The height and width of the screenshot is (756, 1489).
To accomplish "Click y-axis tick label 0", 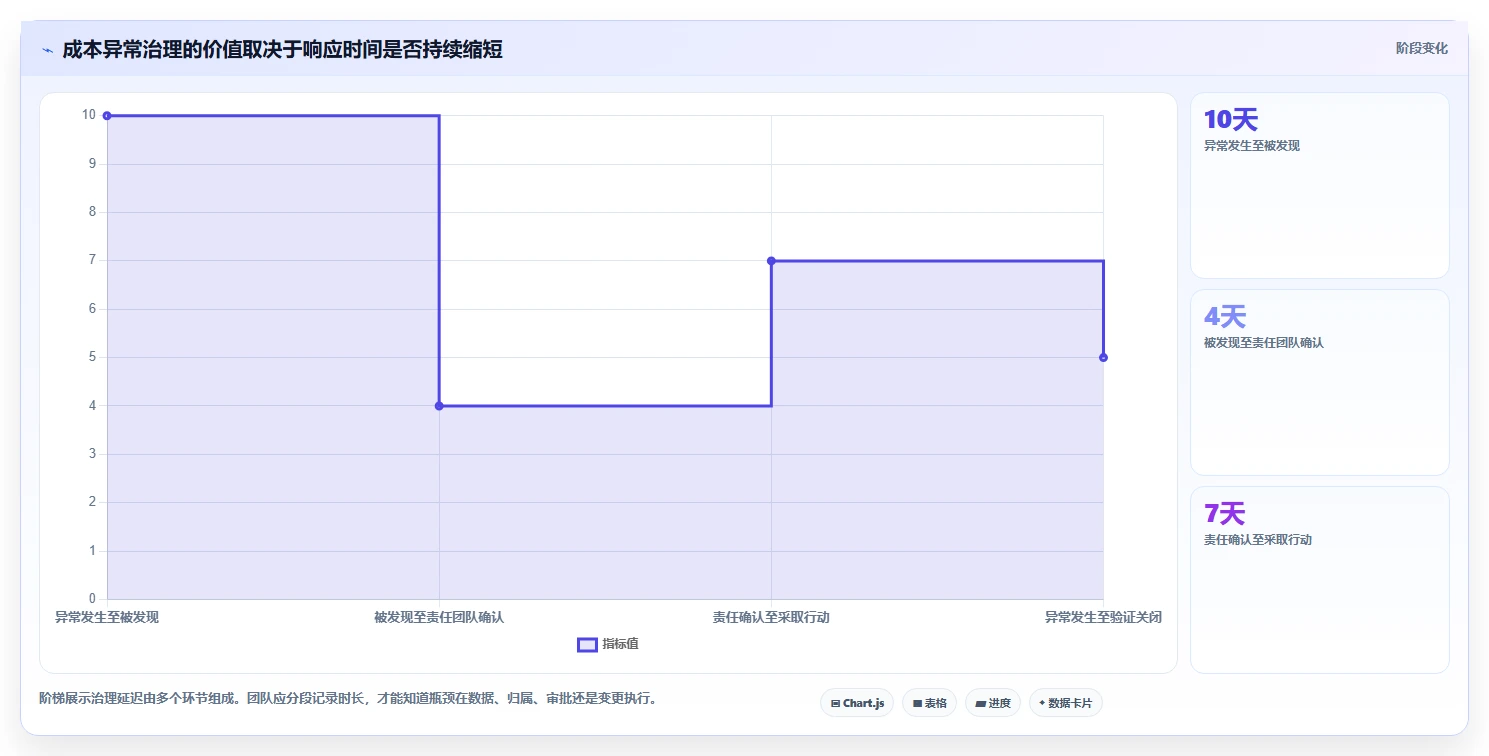I will [x=92, y=599].
